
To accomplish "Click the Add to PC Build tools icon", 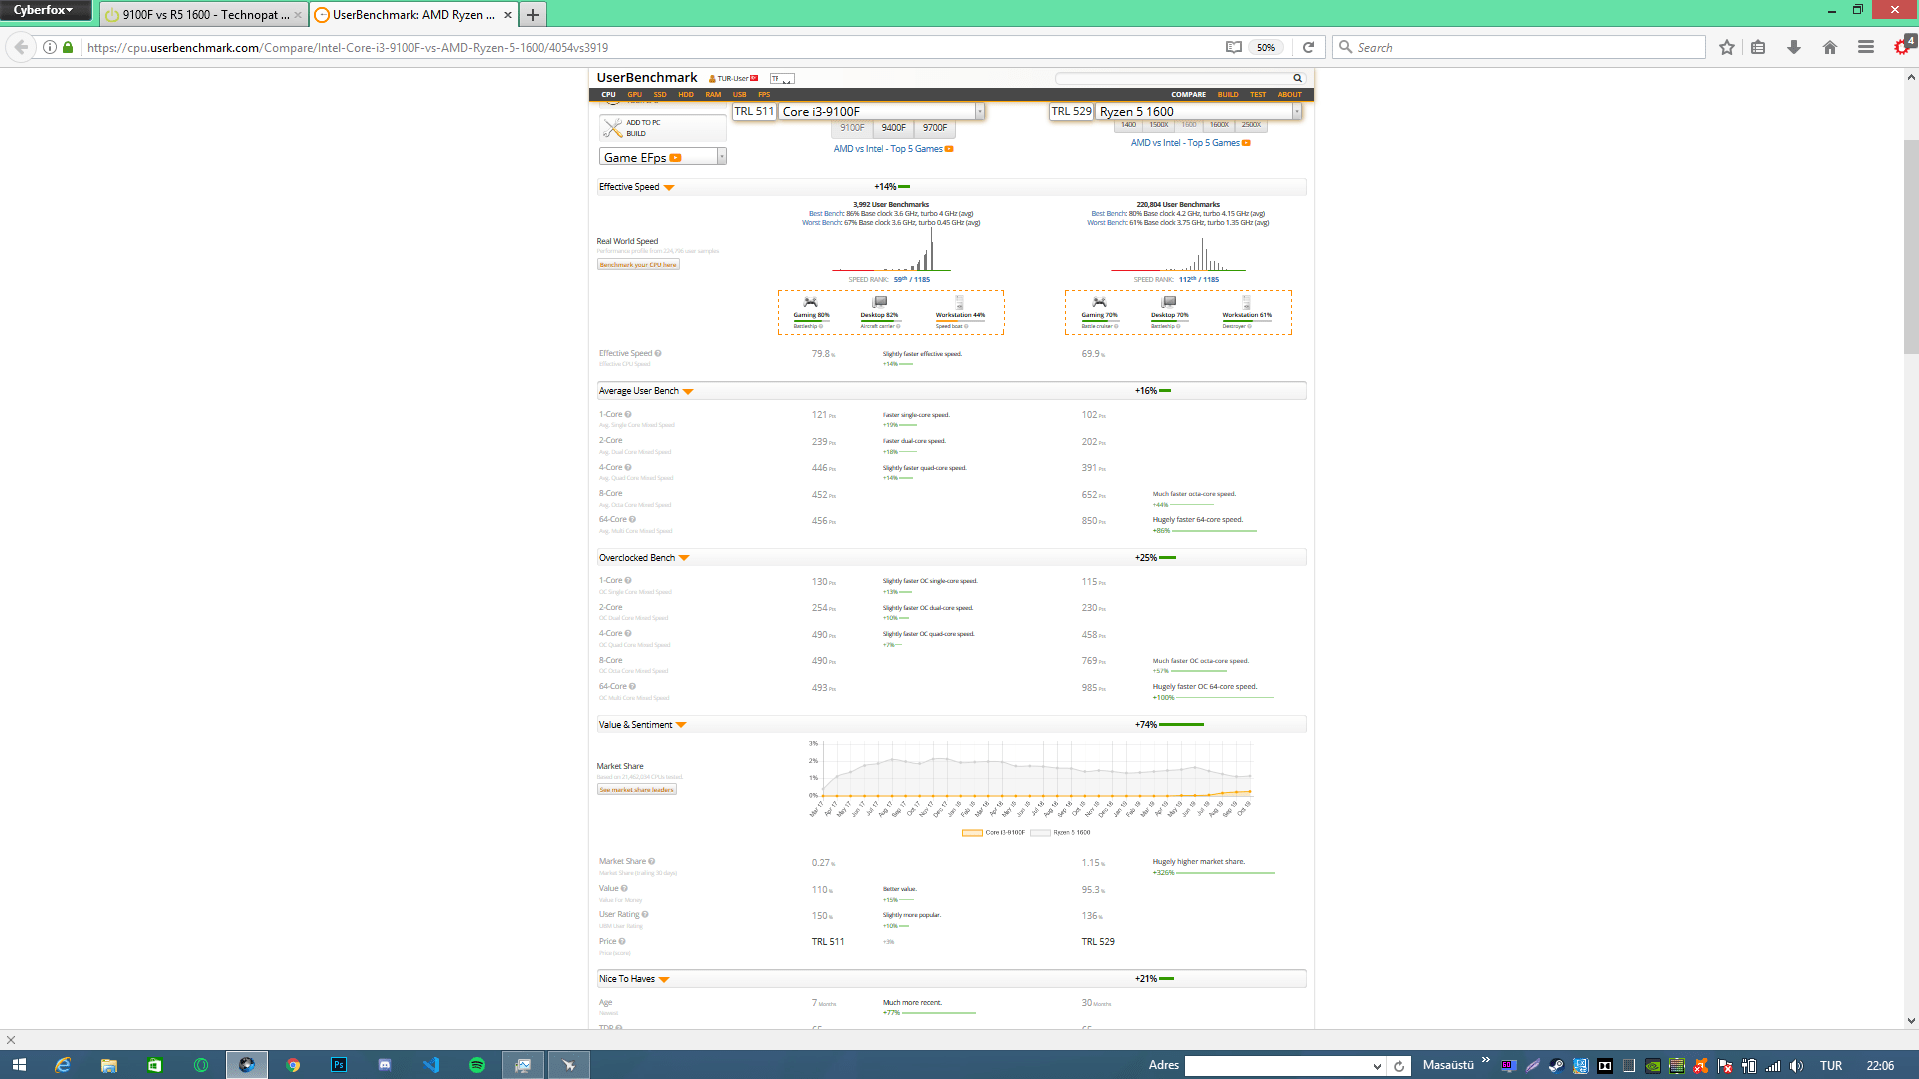I will [612, 128].
